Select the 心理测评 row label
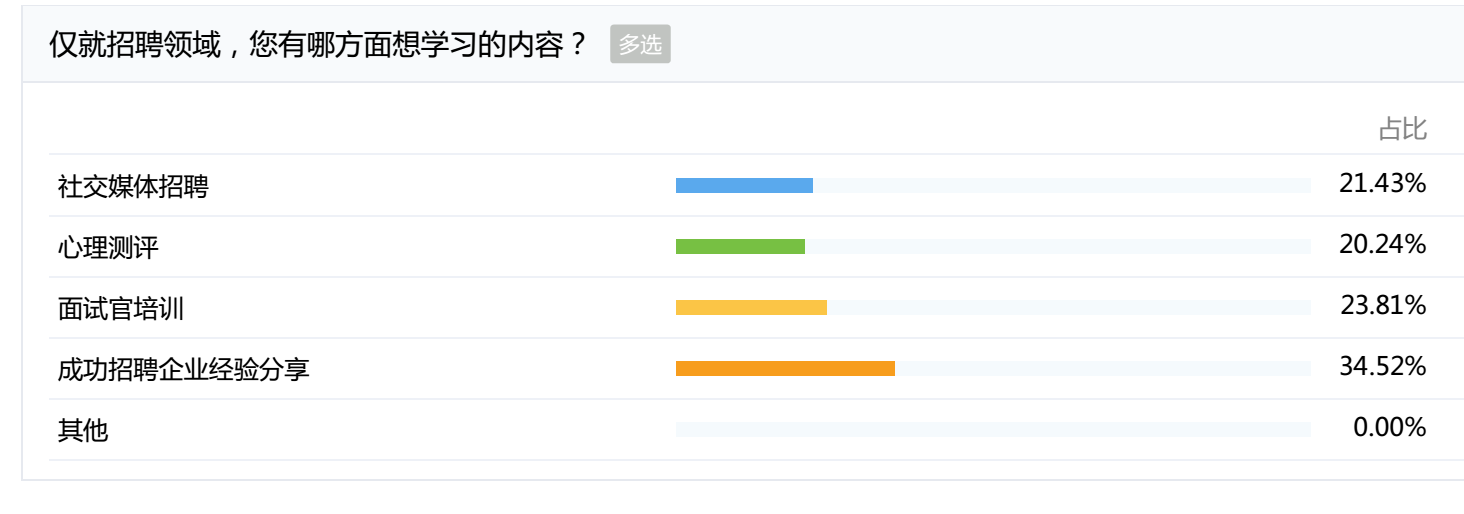This screenshot has width=1464, height=514. click(x=108, y=247)
